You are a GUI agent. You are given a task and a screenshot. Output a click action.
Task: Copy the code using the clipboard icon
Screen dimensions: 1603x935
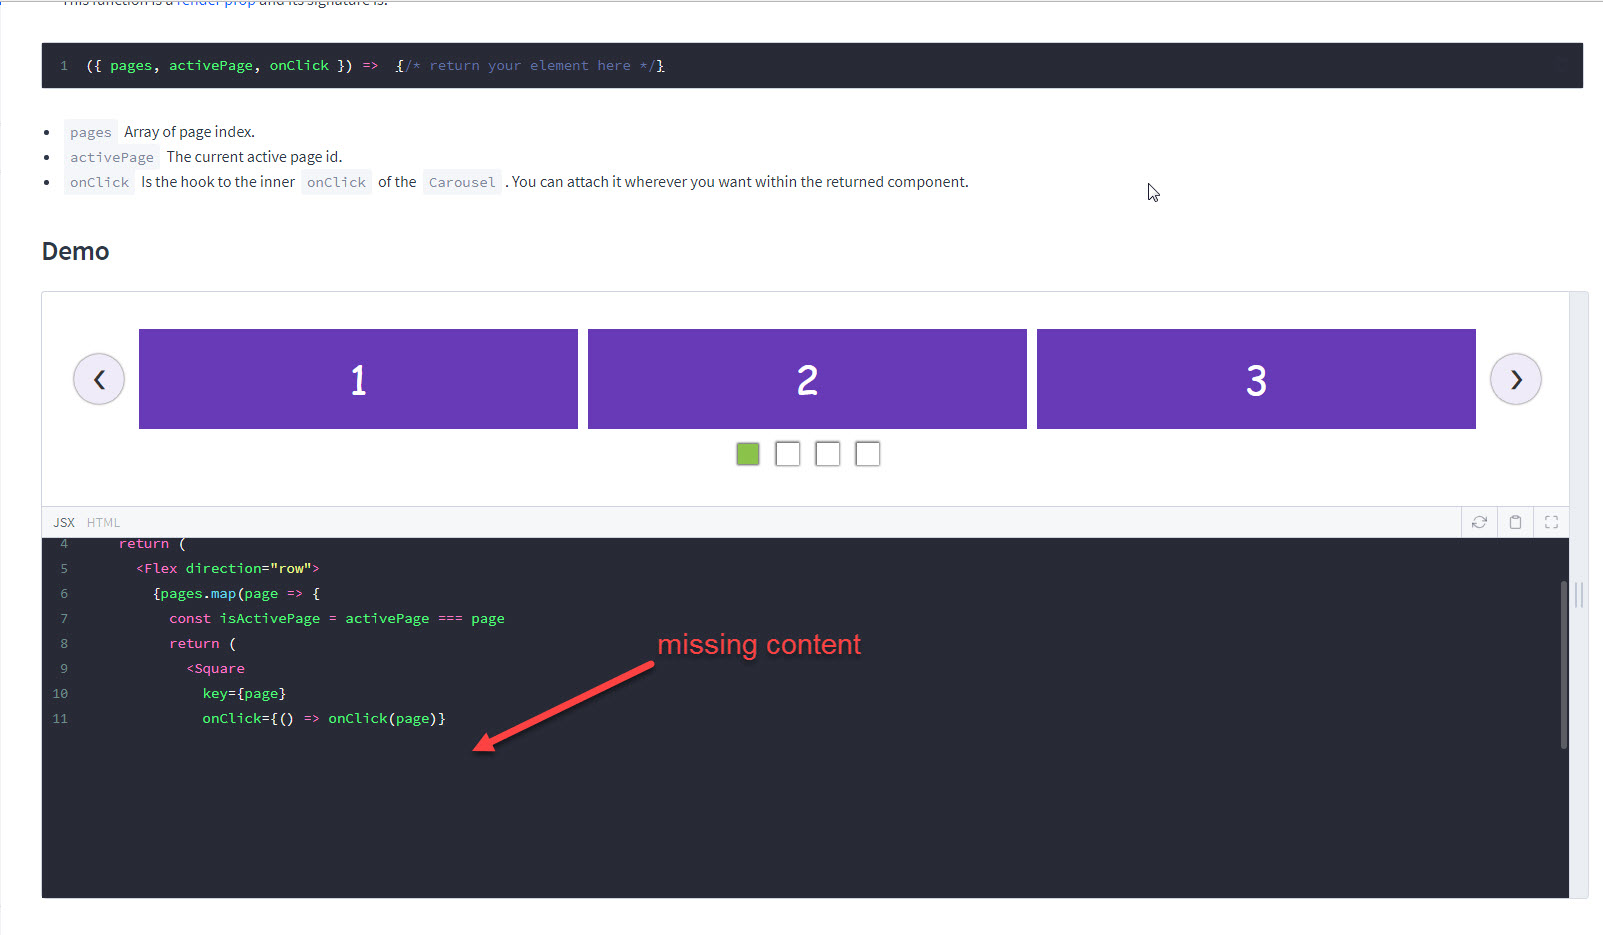(x=1515, y=521)
